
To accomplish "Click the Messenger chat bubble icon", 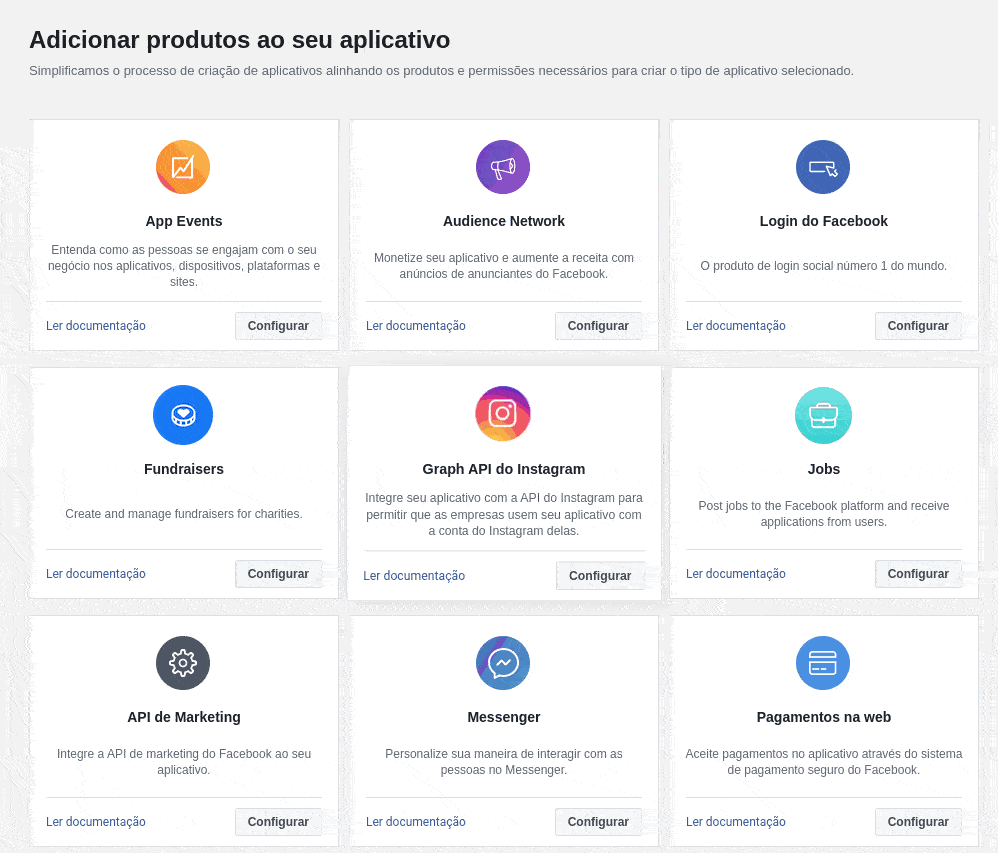I will click(x=503, y=663).
